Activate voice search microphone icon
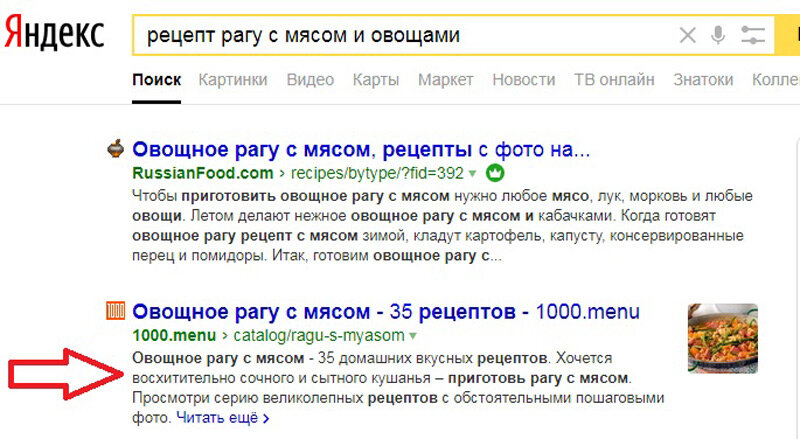 [x=718, y=35]
